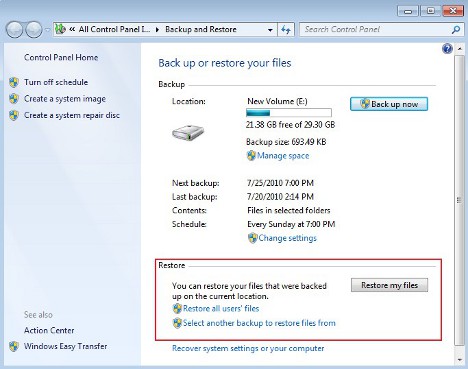Click the Every Sunday at 7:00 PM schedule text
468x369 pixels.
tap(291, 224)
